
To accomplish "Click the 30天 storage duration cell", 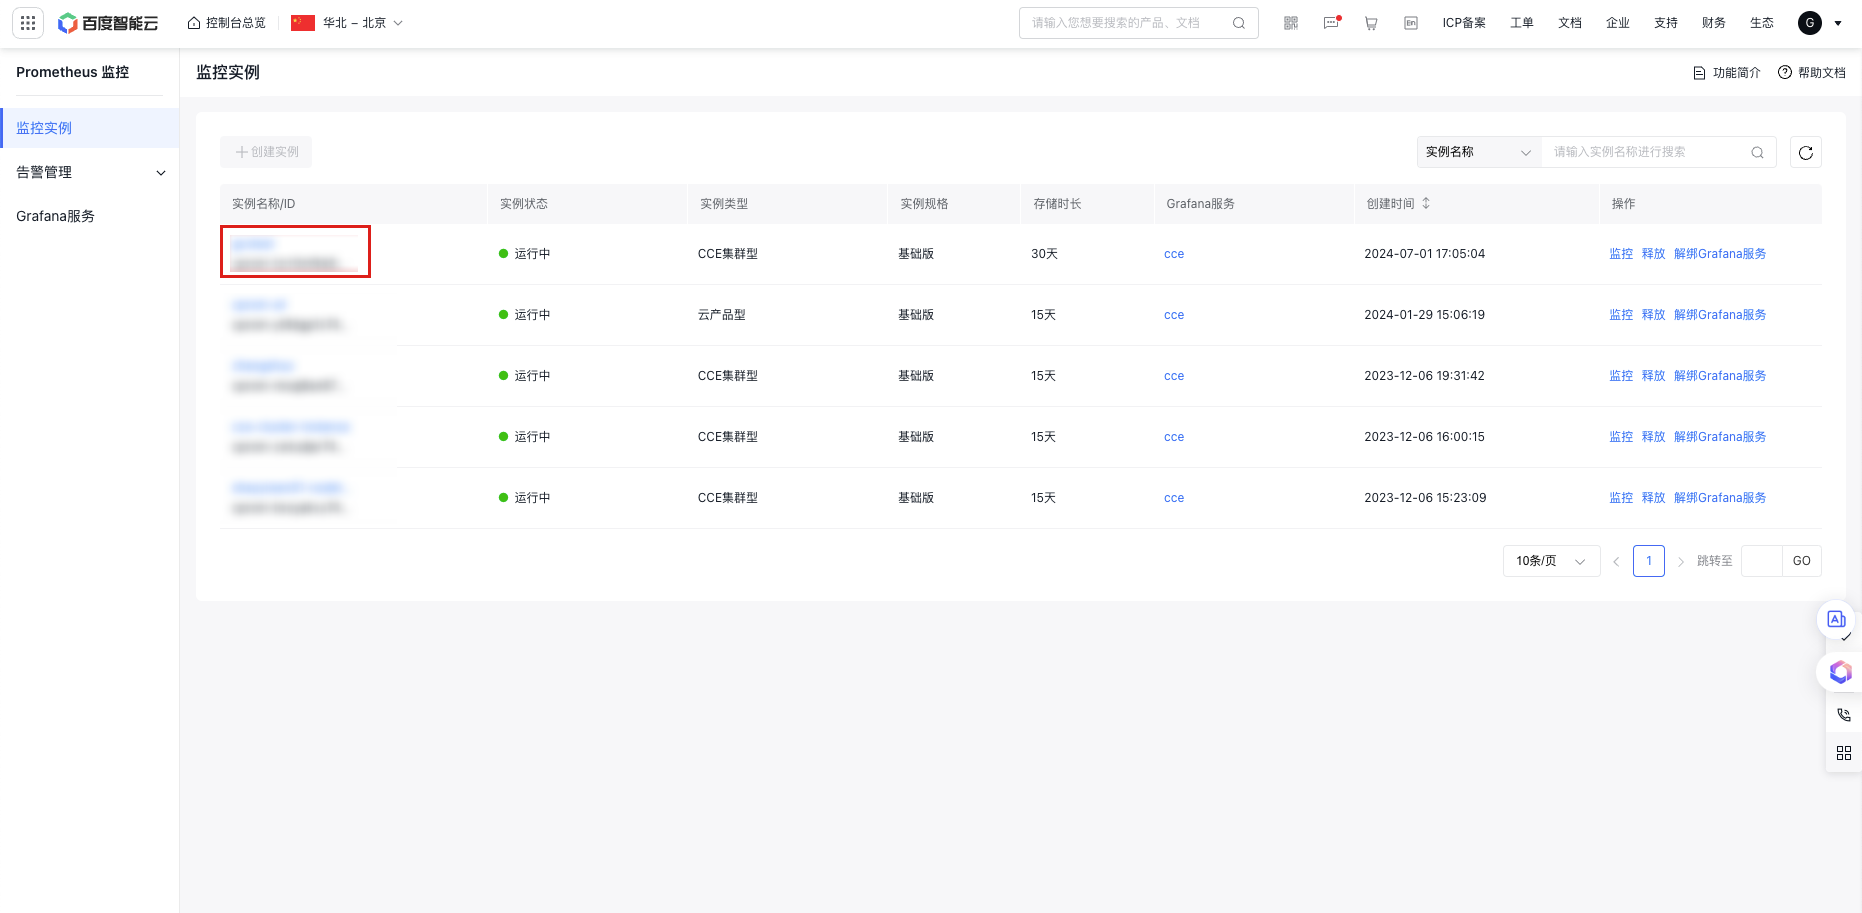I will pos(1044,254).
